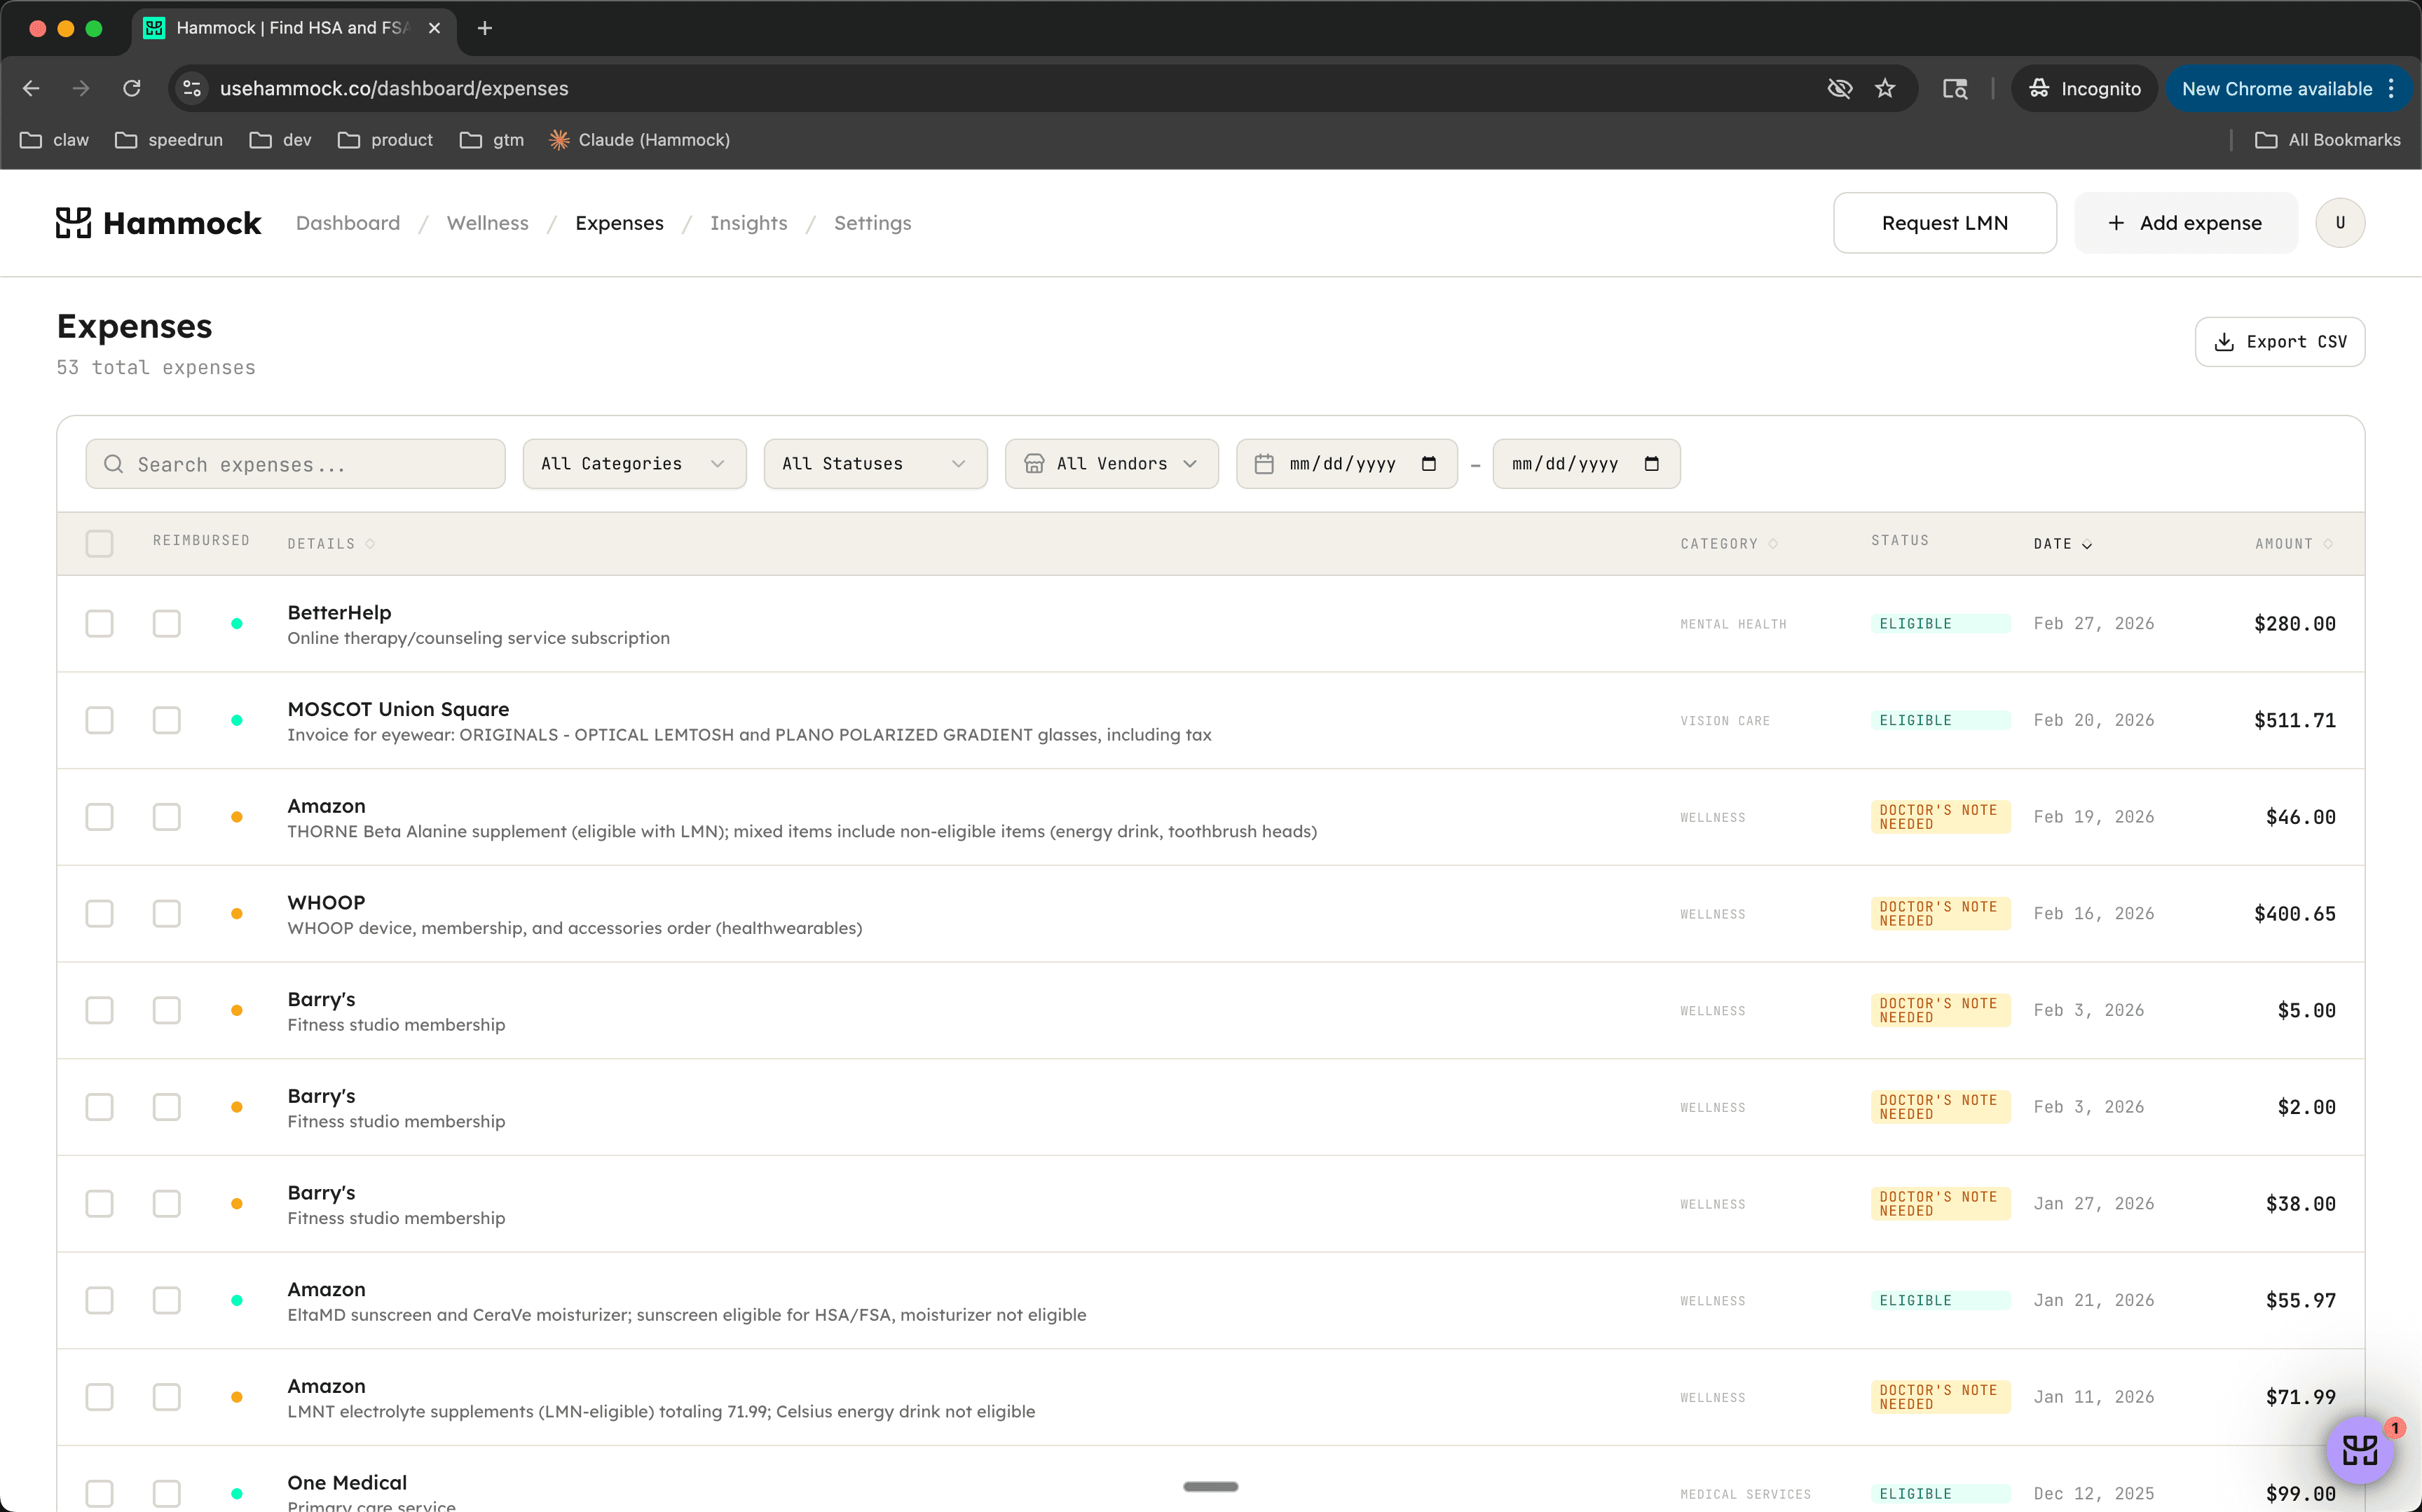
Task: Mark MOSCOT Union Square as reimbursed
Action: (167, 721)
